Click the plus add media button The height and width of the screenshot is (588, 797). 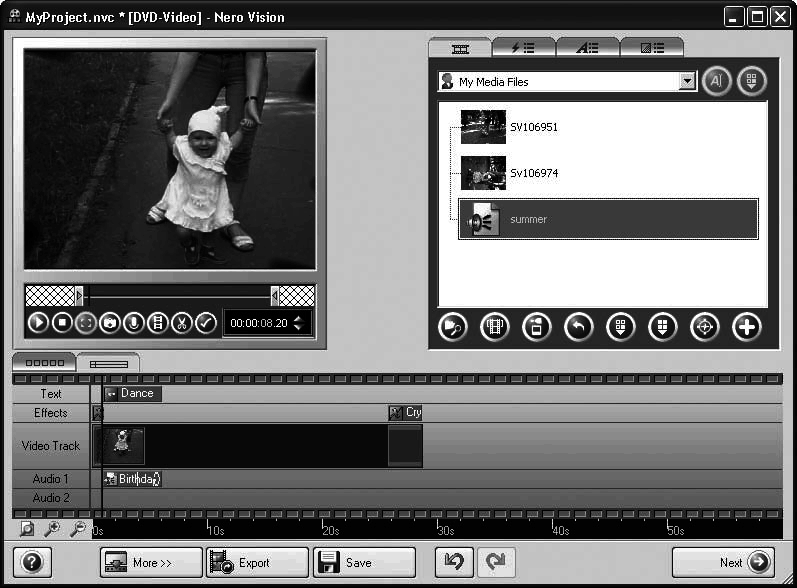coord(746,327)
